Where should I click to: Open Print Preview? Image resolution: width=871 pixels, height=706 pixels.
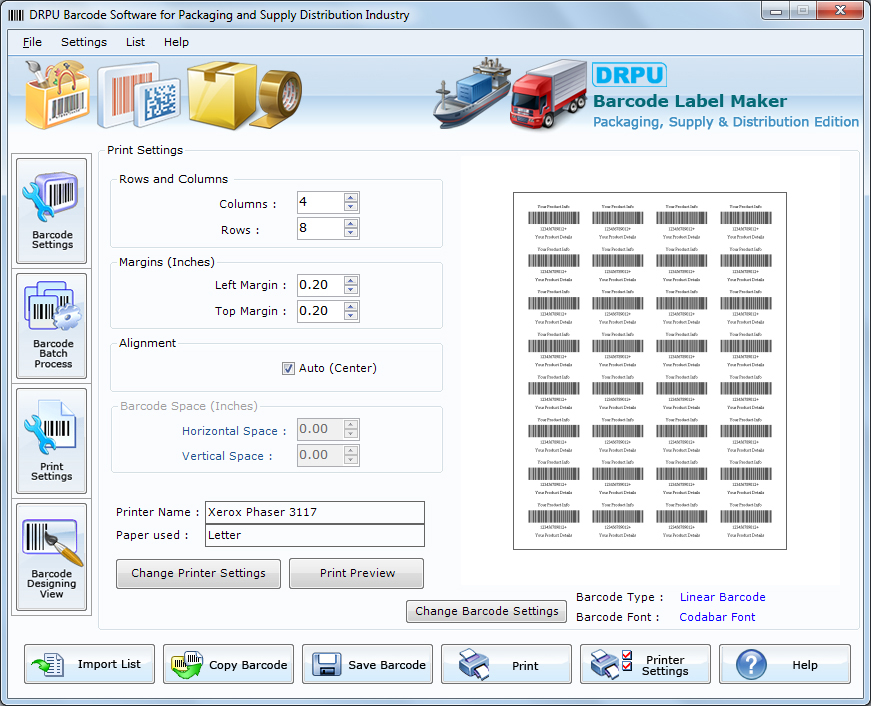pos(356,574)
